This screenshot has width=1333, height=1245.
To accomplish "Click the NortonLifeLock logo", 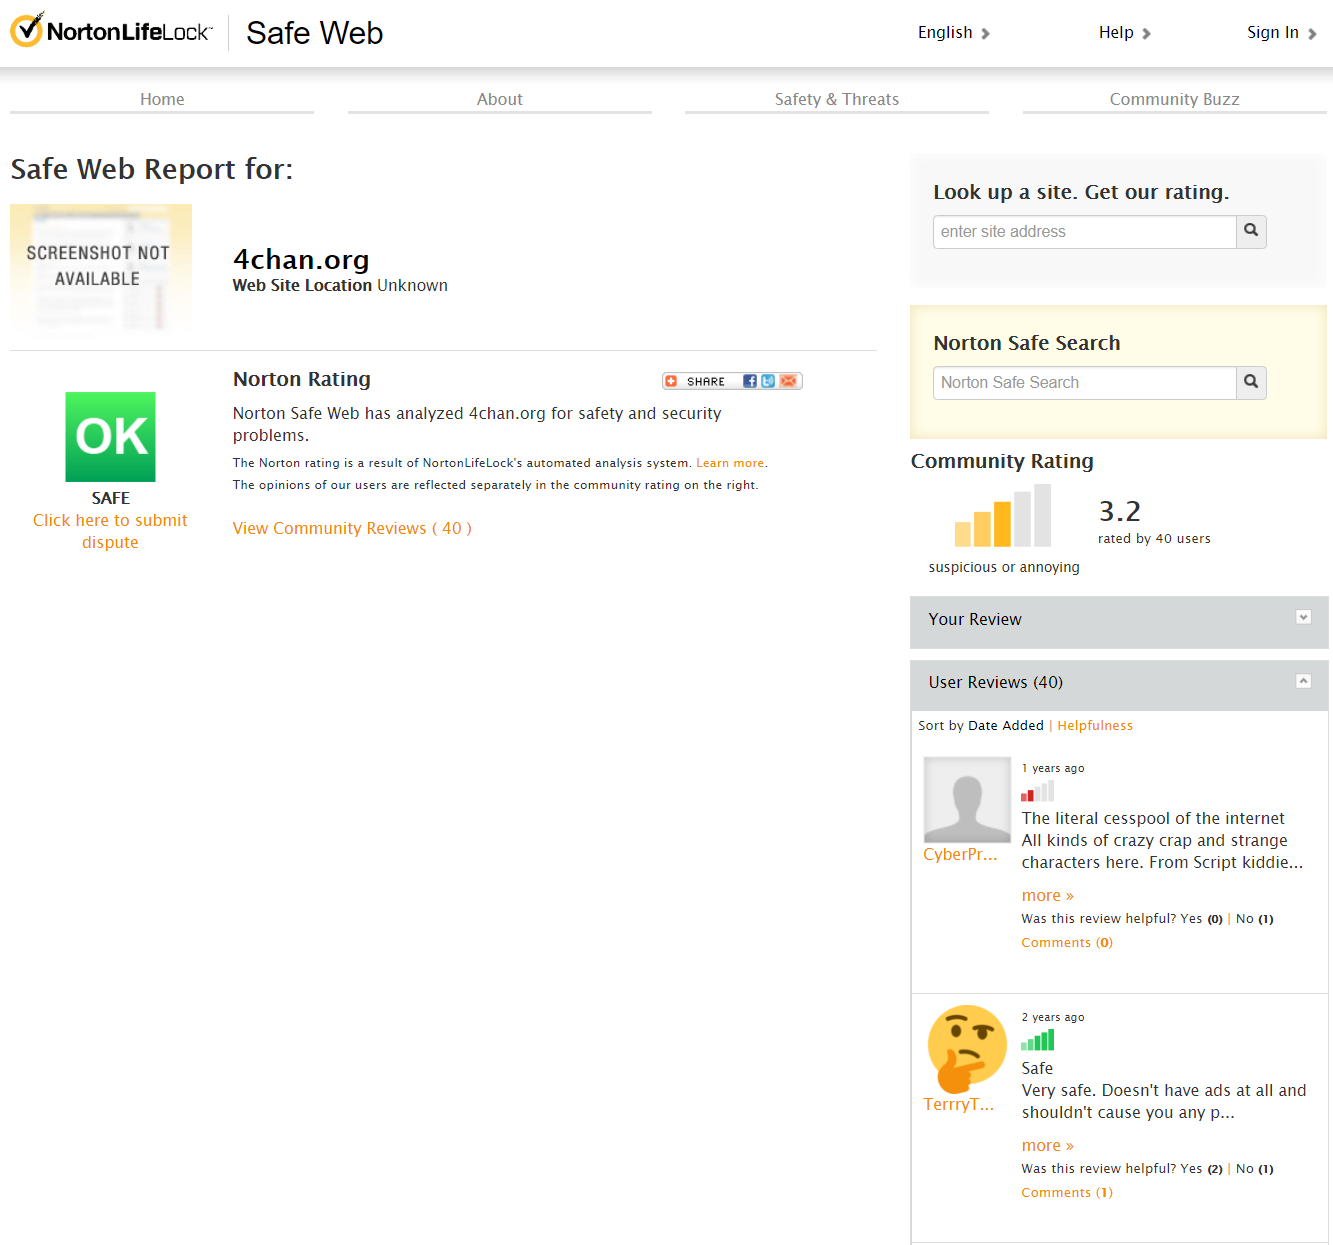I will 111,31.
